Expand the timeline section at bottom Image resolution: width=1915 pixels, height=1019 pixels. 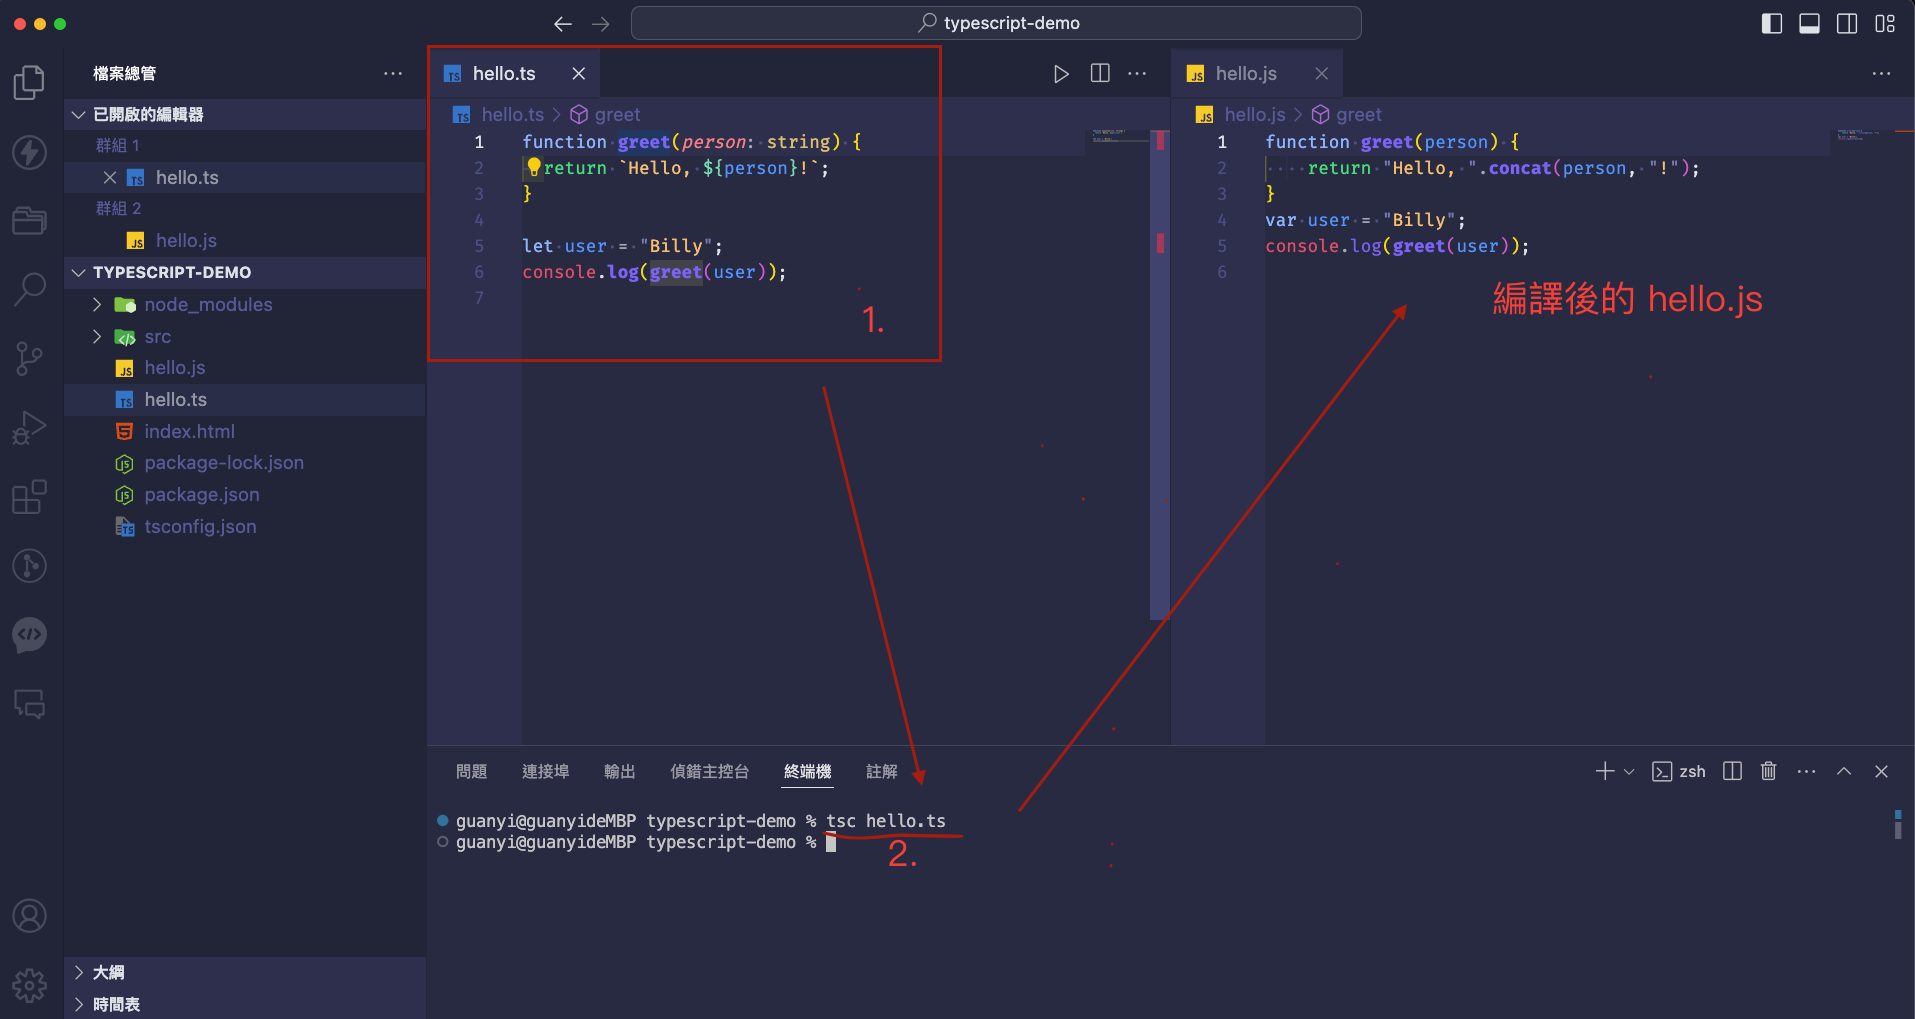[245, 1004]
